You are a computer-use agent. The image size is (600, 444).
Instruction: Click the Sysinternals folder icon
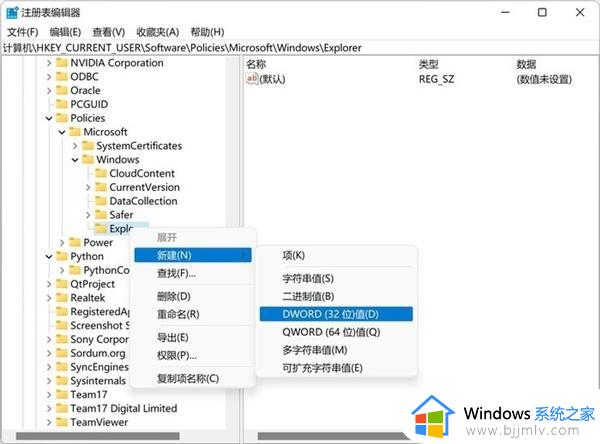click(62, 380)
